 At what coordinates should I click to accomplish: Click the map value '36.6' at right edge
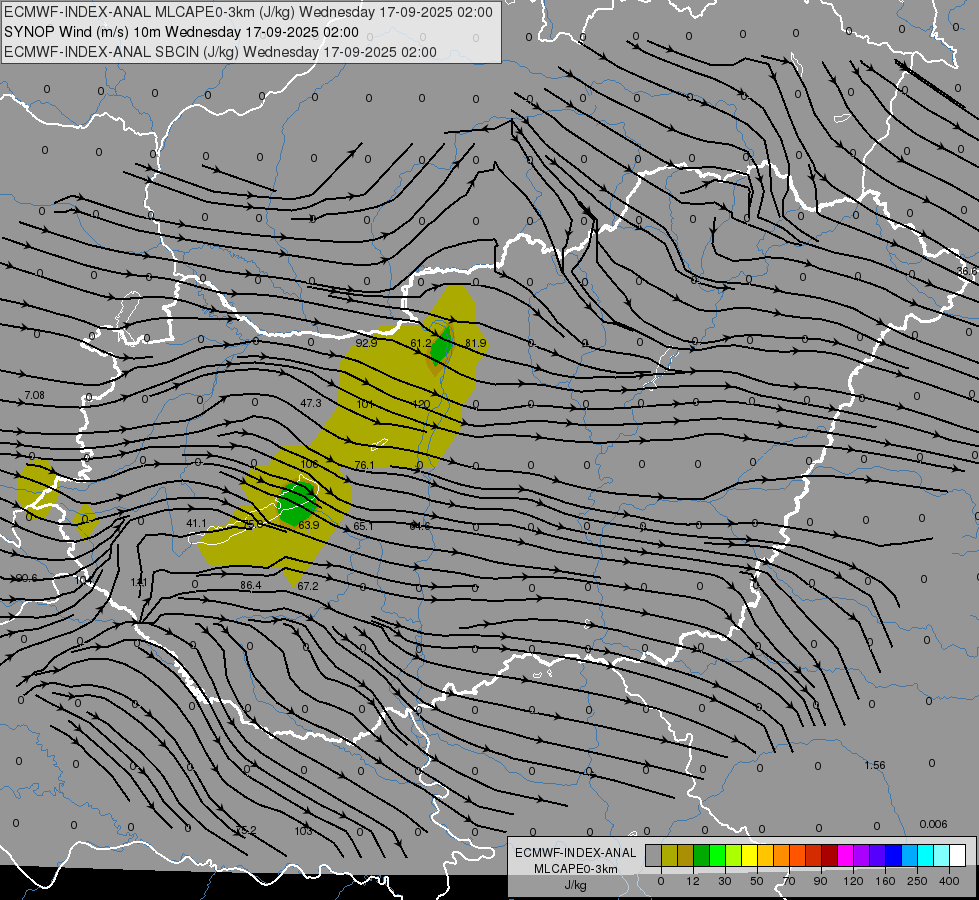point(967,270)
